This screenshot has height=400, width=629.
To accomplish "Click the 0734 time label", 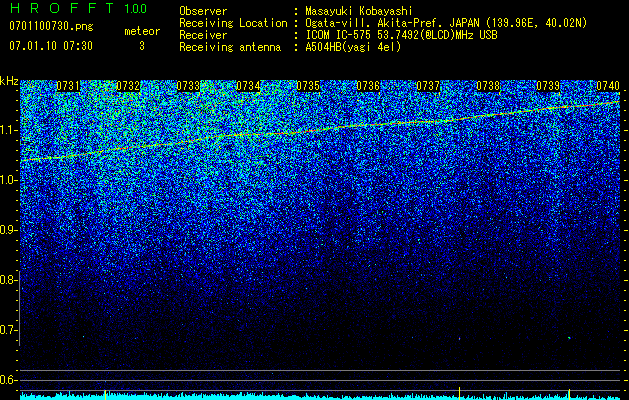I will pyautogui.click(x=248, y=86).
